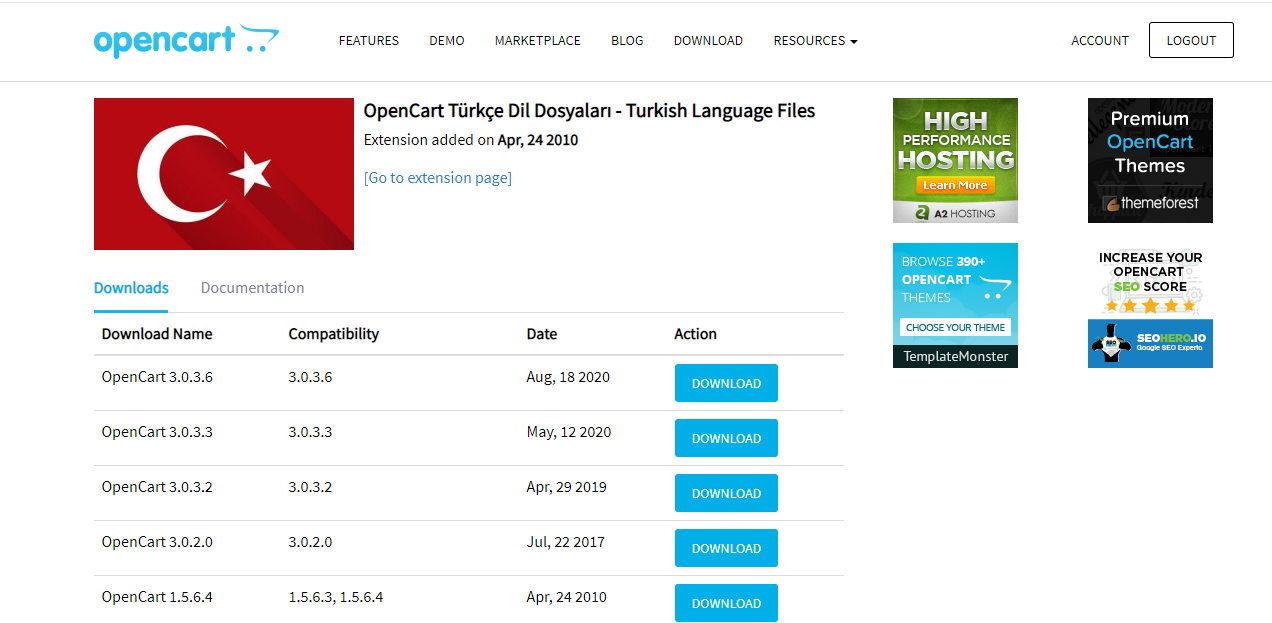The image size is (1272, 623).
Task: Click the Logout button
Action: click(x=1191, y=40)
